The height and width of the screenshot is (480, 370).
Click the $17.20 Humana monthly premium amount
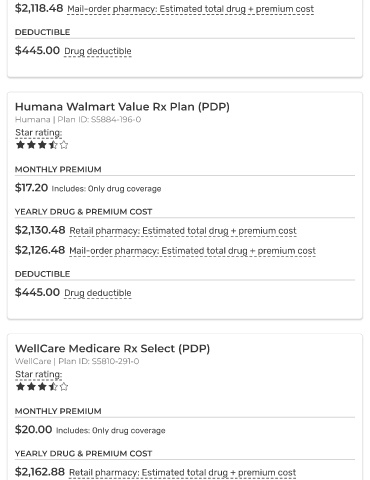click(31, 188)
